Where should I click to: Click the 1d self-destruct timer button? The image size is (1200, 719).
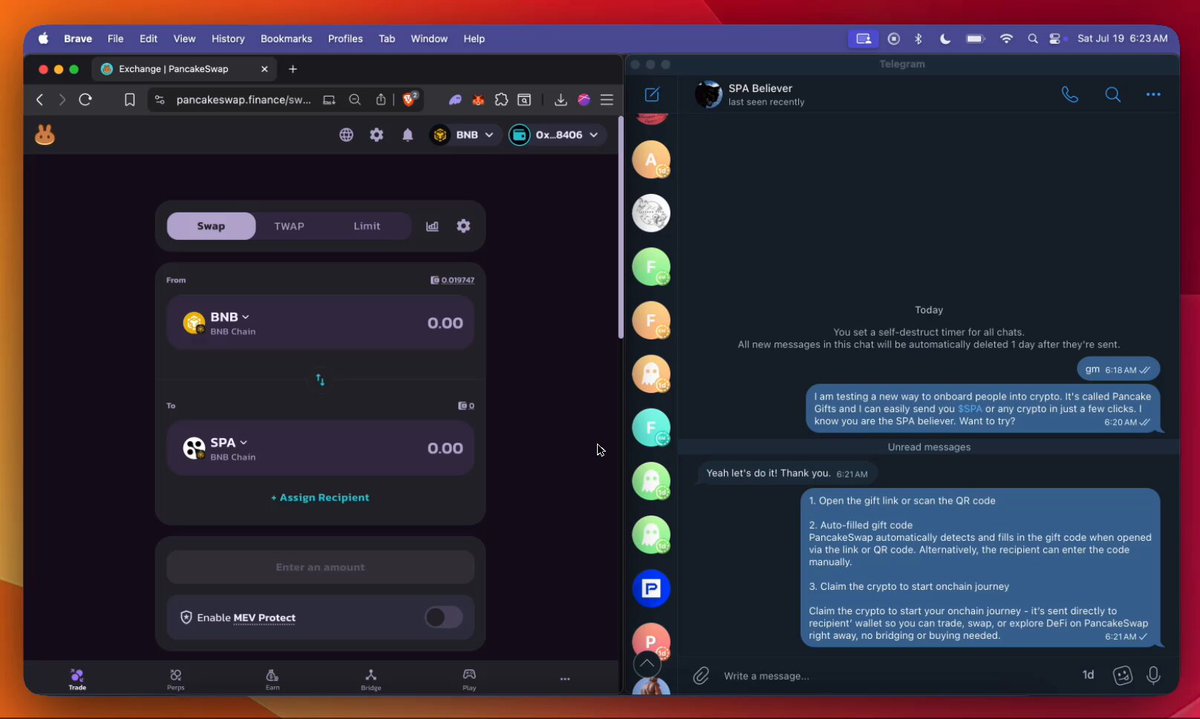[1088, 675]
